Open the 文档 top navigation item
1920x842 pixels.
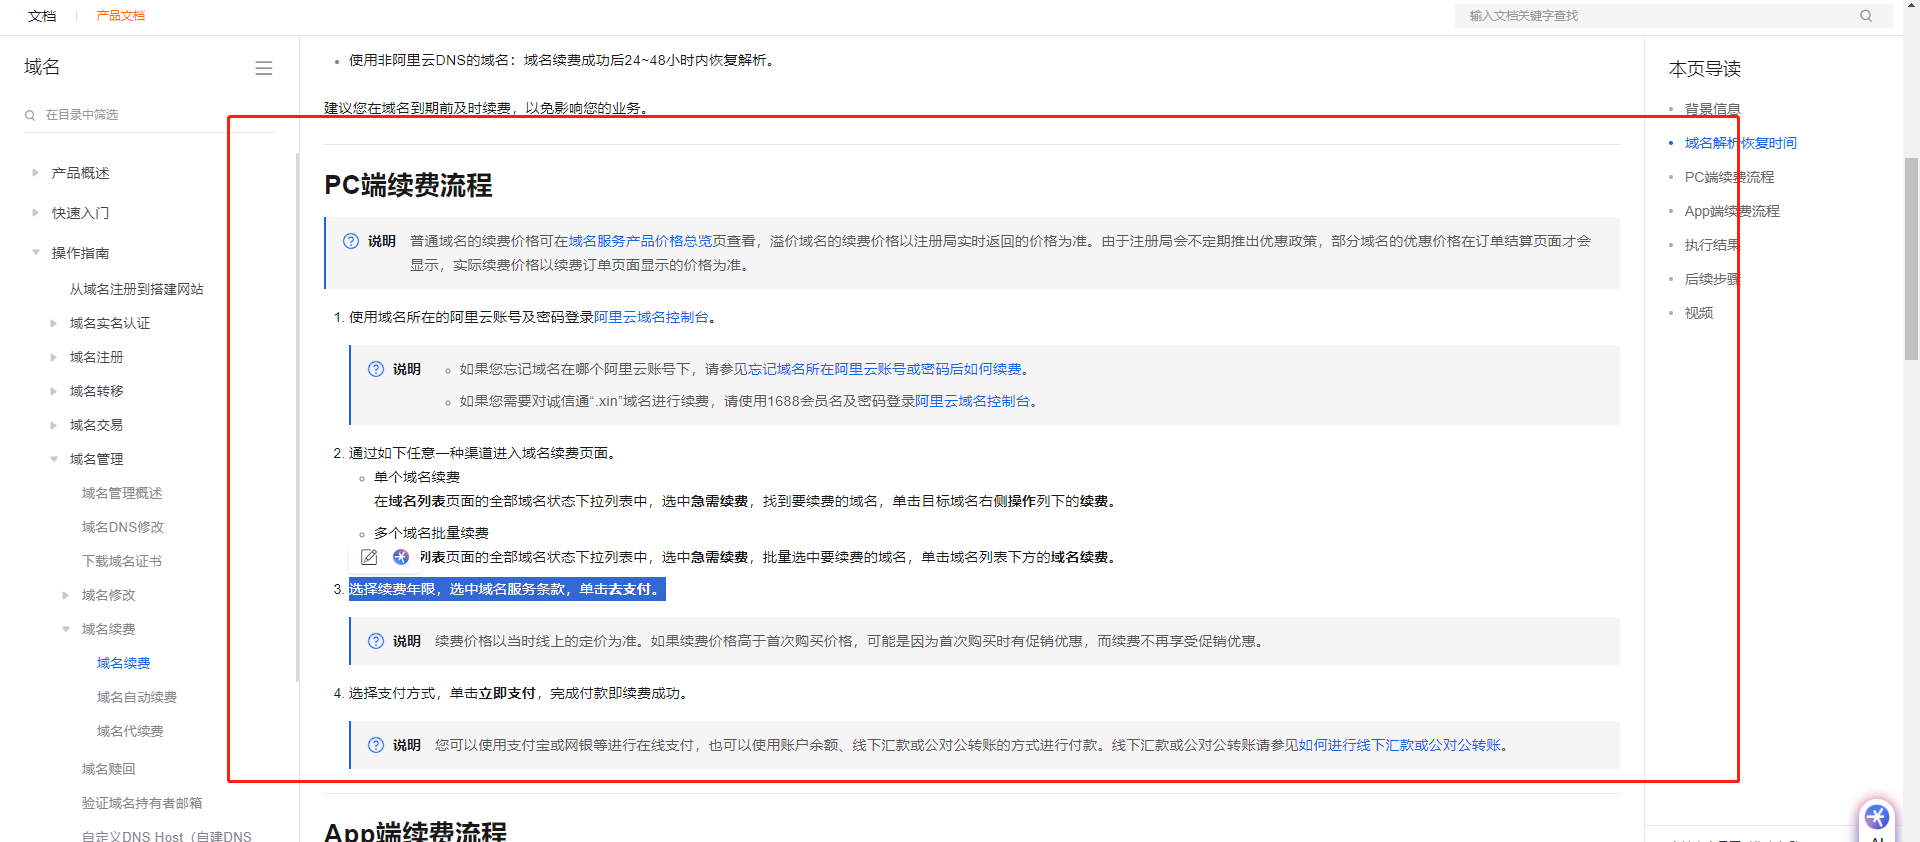[42, 16]
